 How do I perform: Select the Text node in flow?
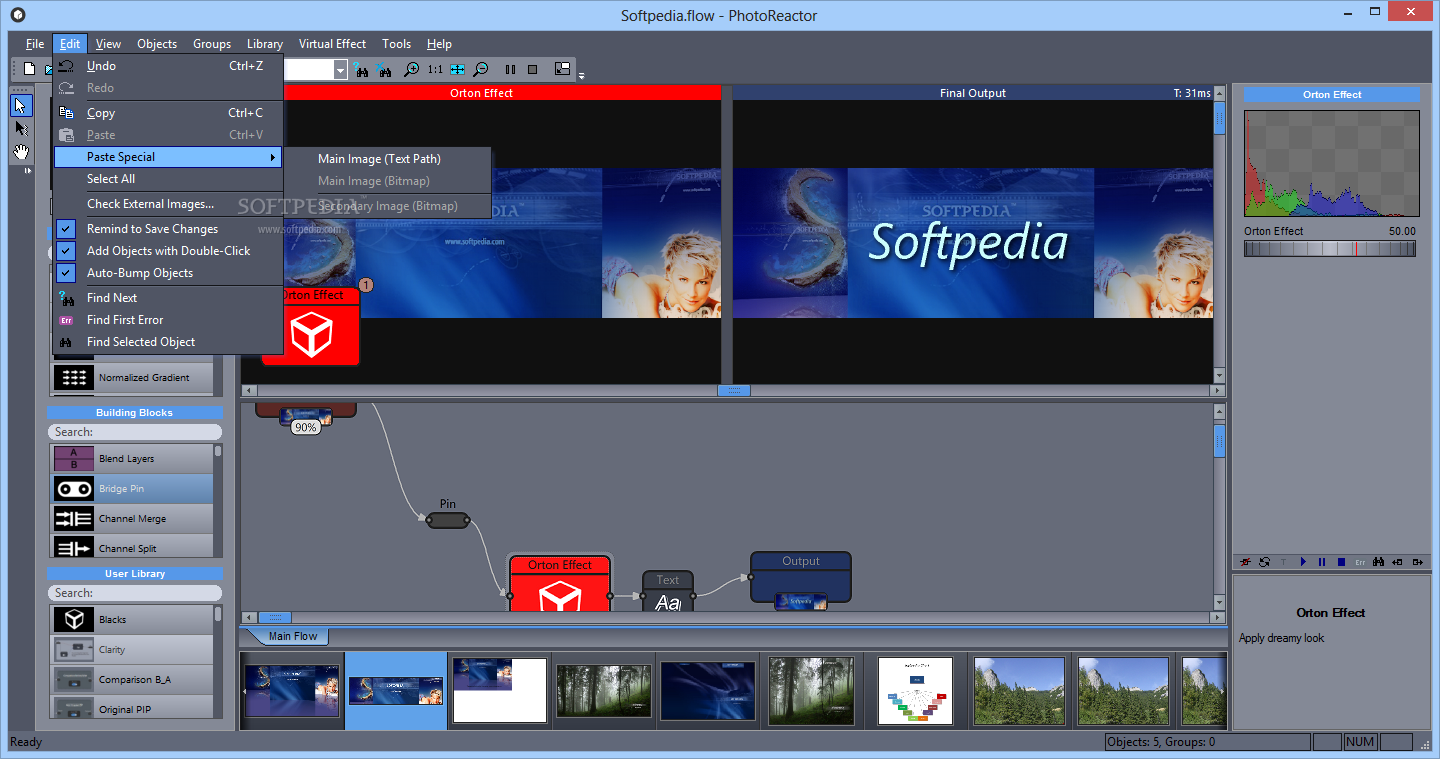coord(668,591)
